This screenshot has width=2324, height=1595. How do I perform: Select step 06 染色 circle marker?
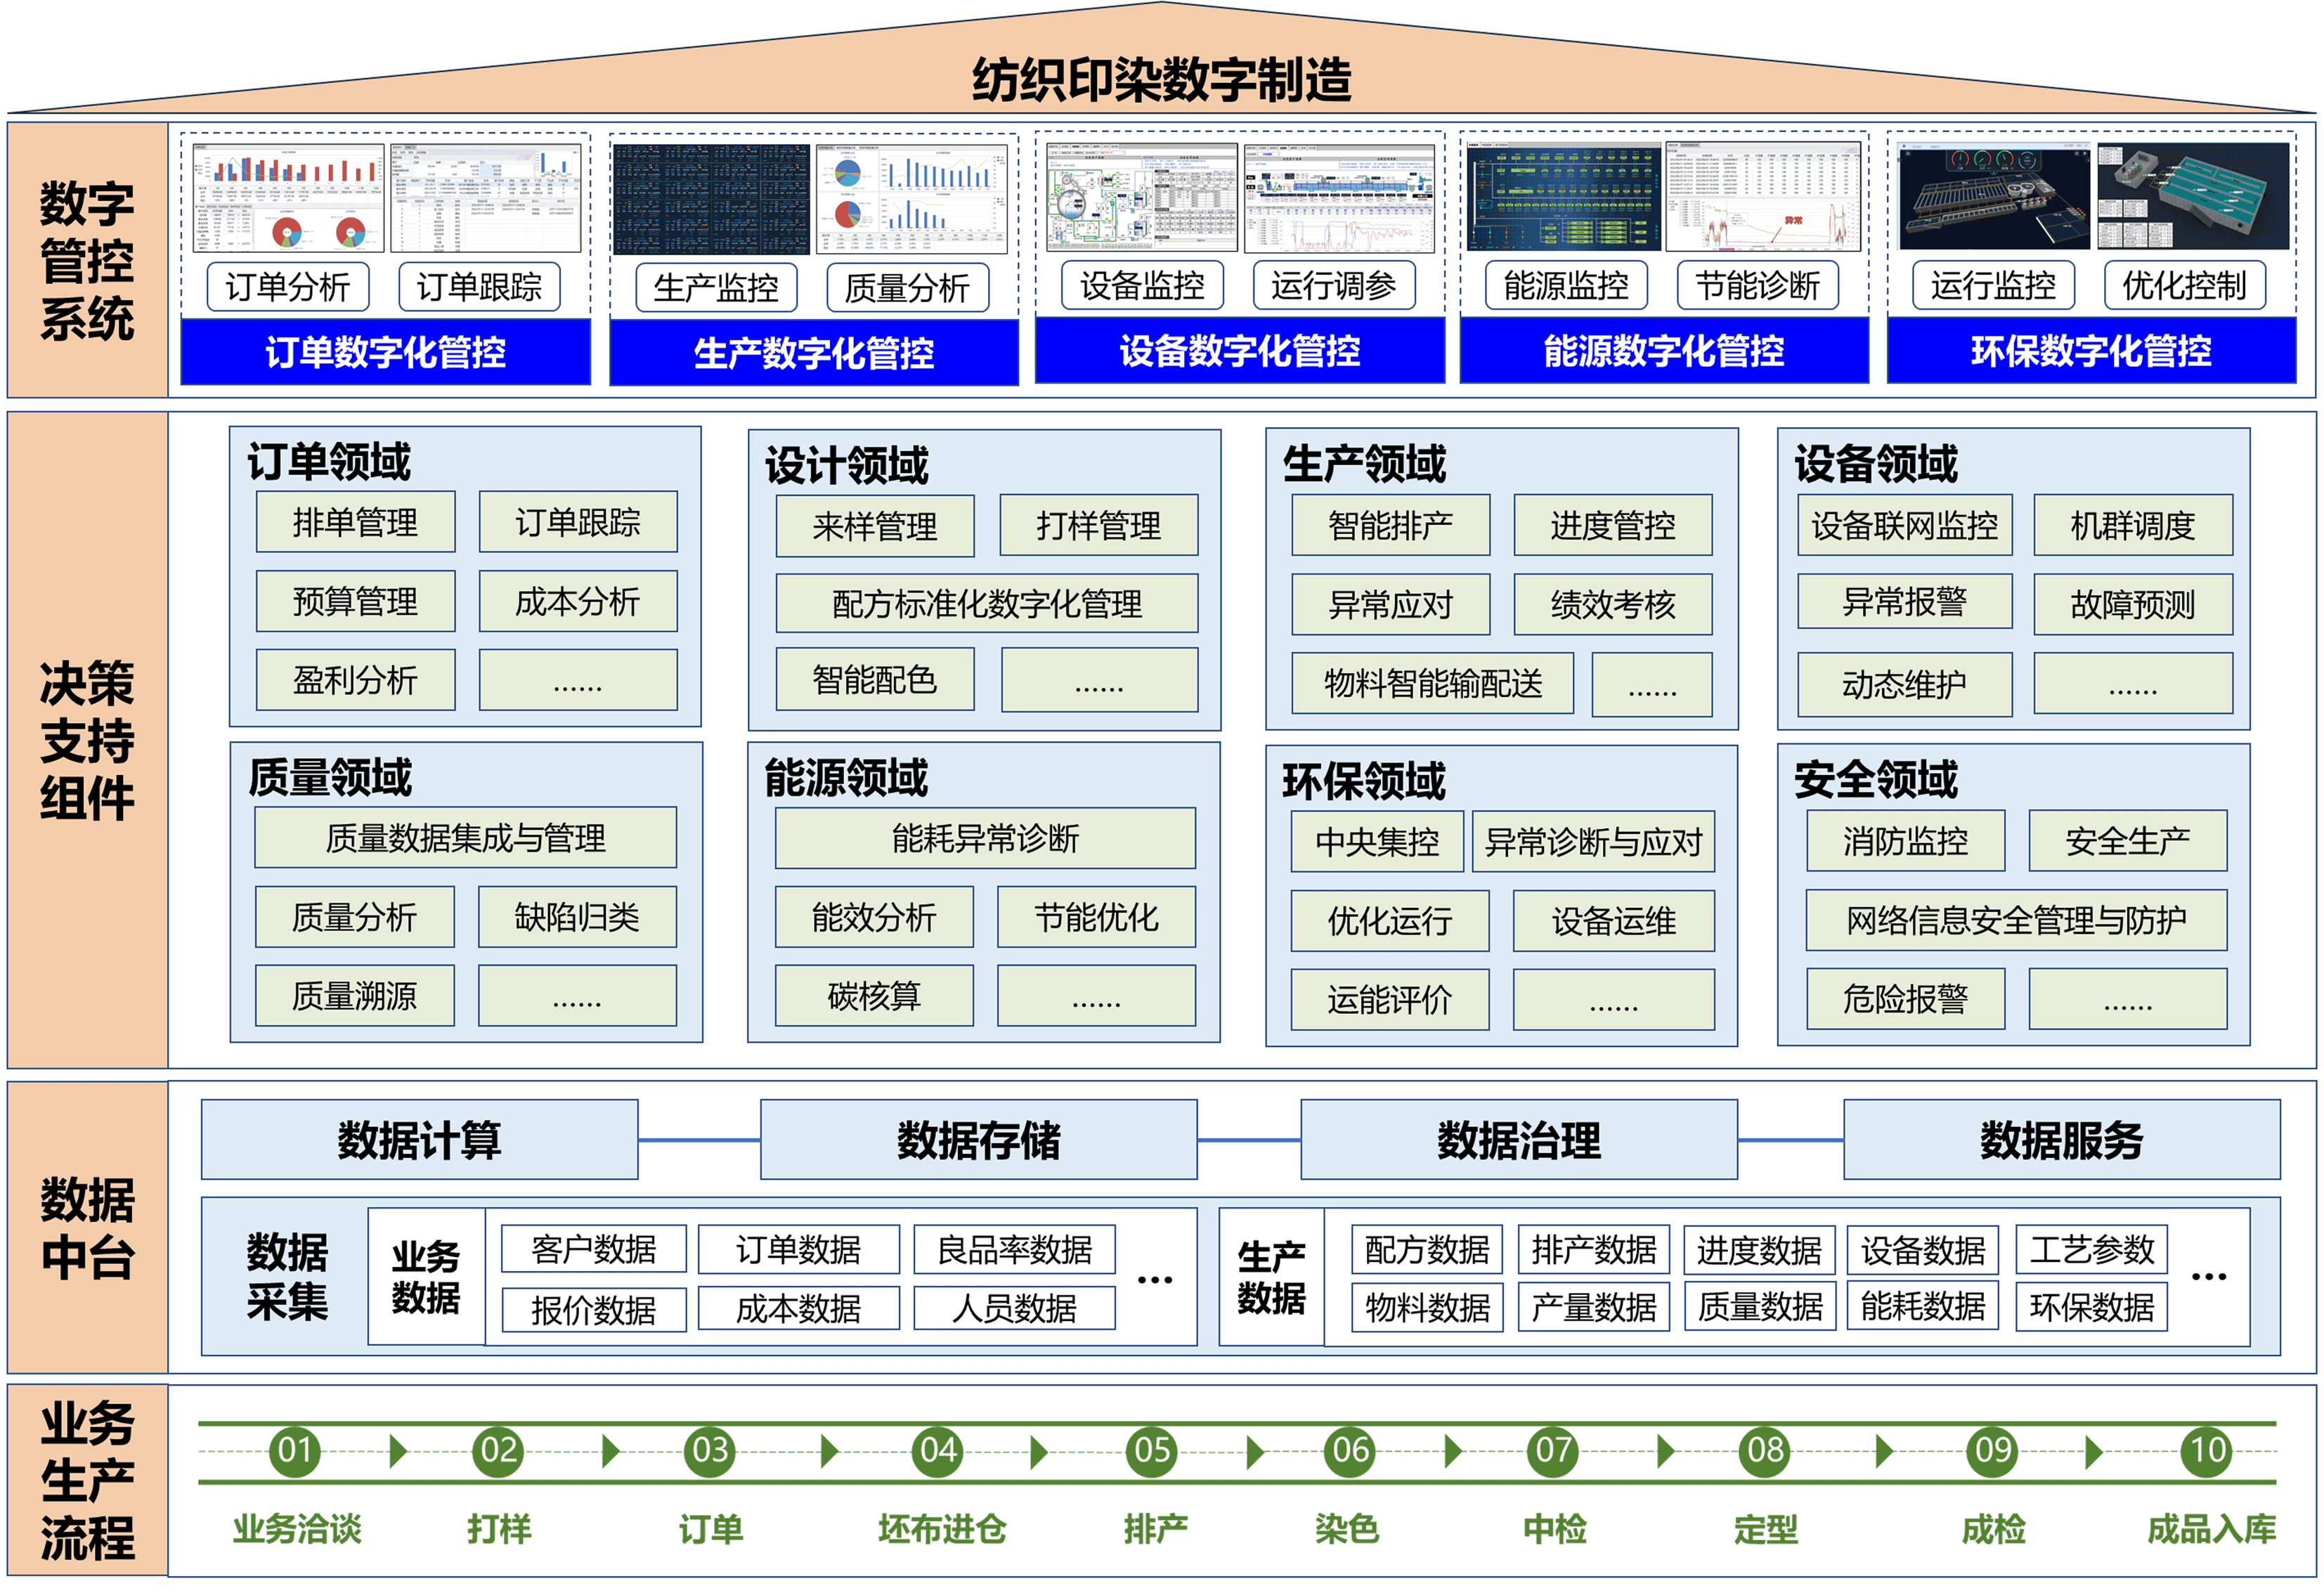coord(1351,1451)
